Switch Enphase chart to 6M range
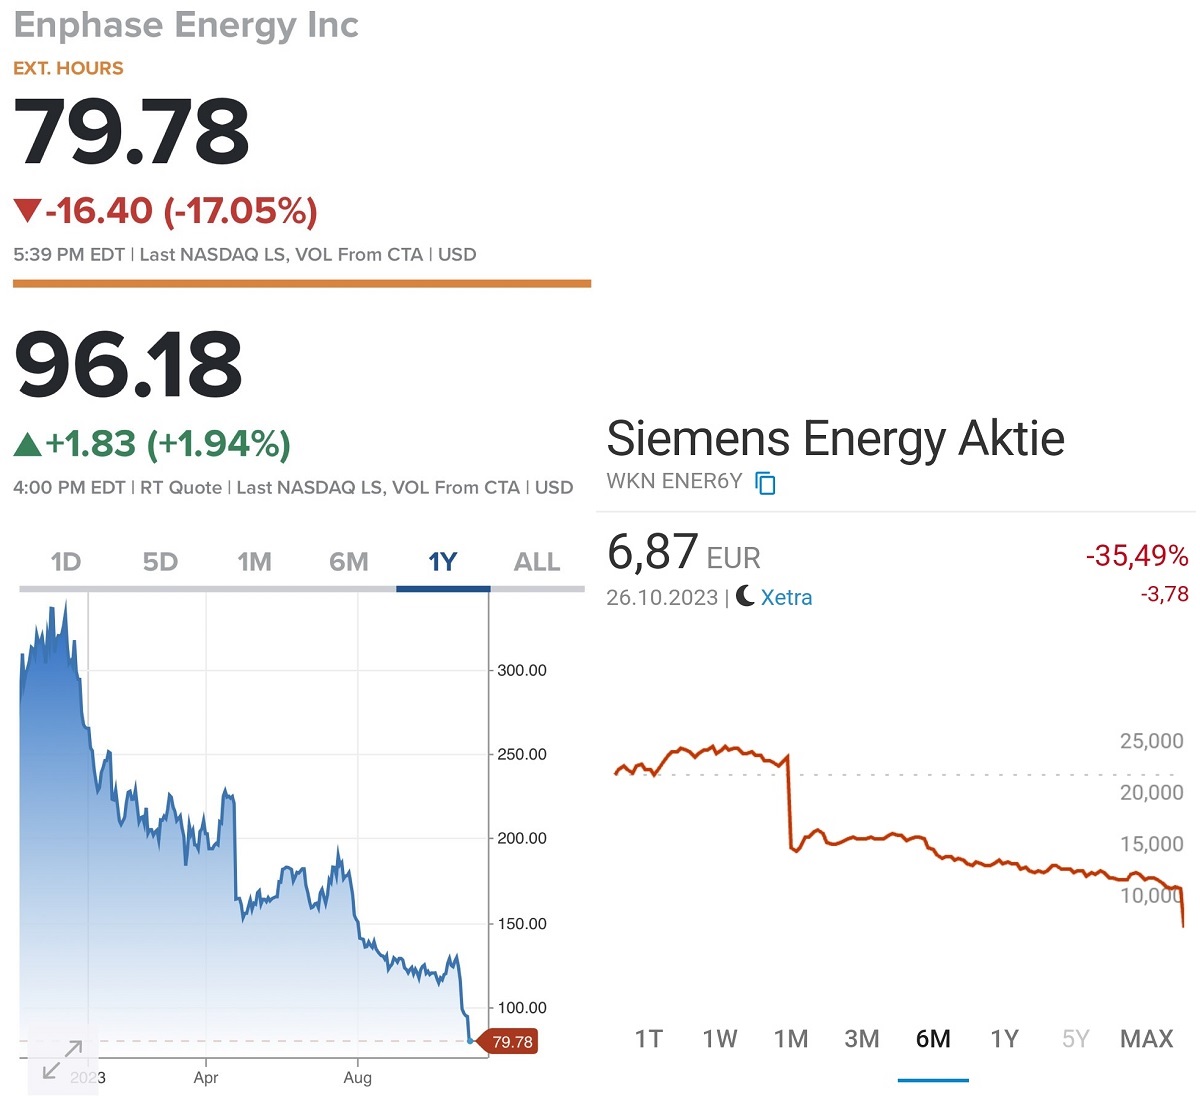Viewport: 1200px width, 1103px height. 348,562
